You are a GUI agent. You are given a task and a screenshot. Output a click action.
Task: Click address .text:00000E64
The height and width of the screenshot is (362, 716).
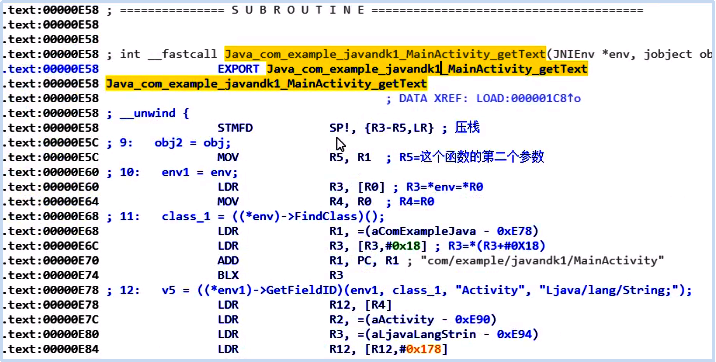click(51, 201)
